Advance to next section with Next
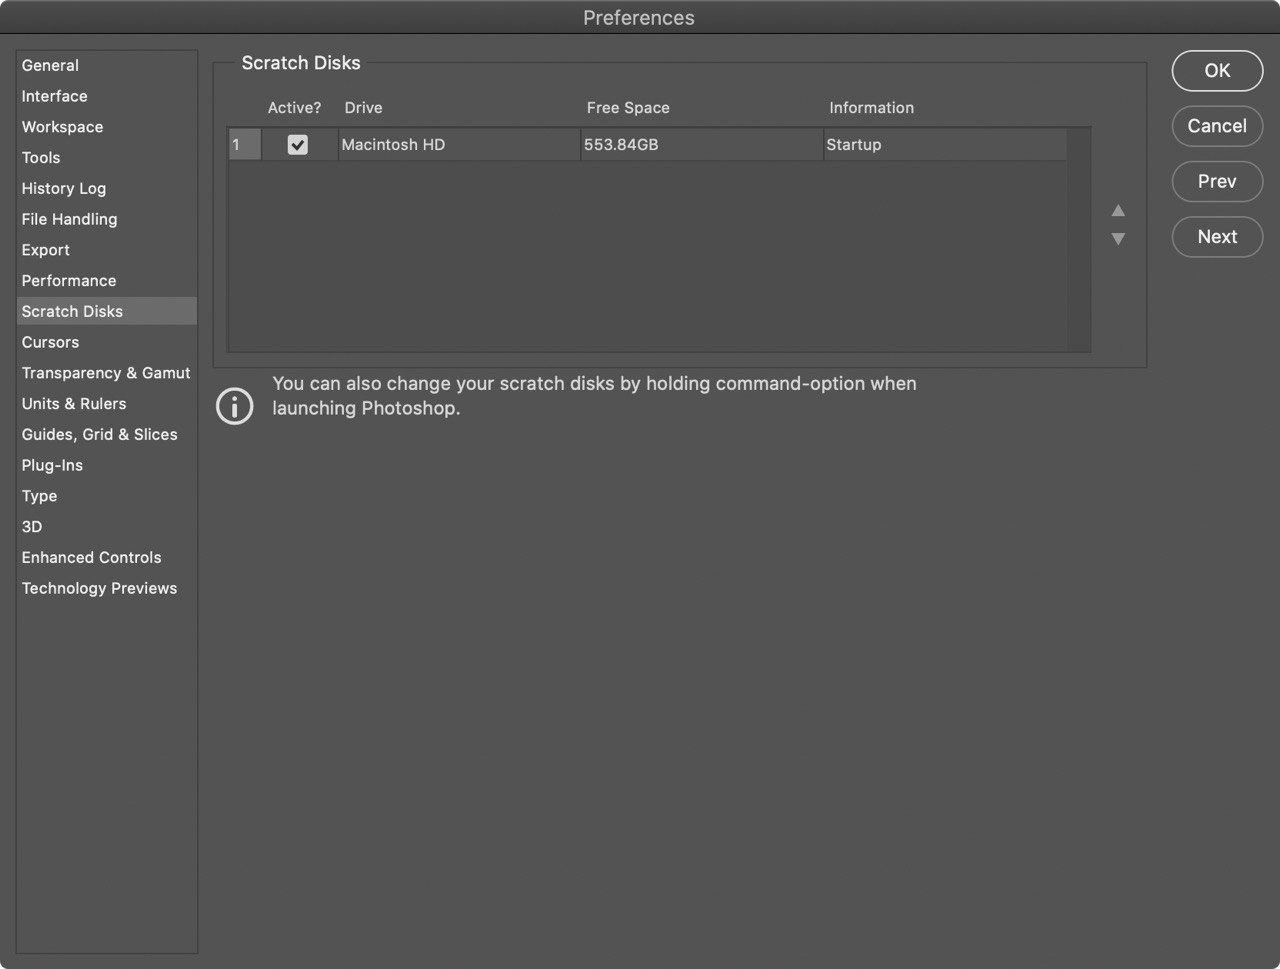This screenshot has width=1280, height=969. click(x=1217, y=237)
